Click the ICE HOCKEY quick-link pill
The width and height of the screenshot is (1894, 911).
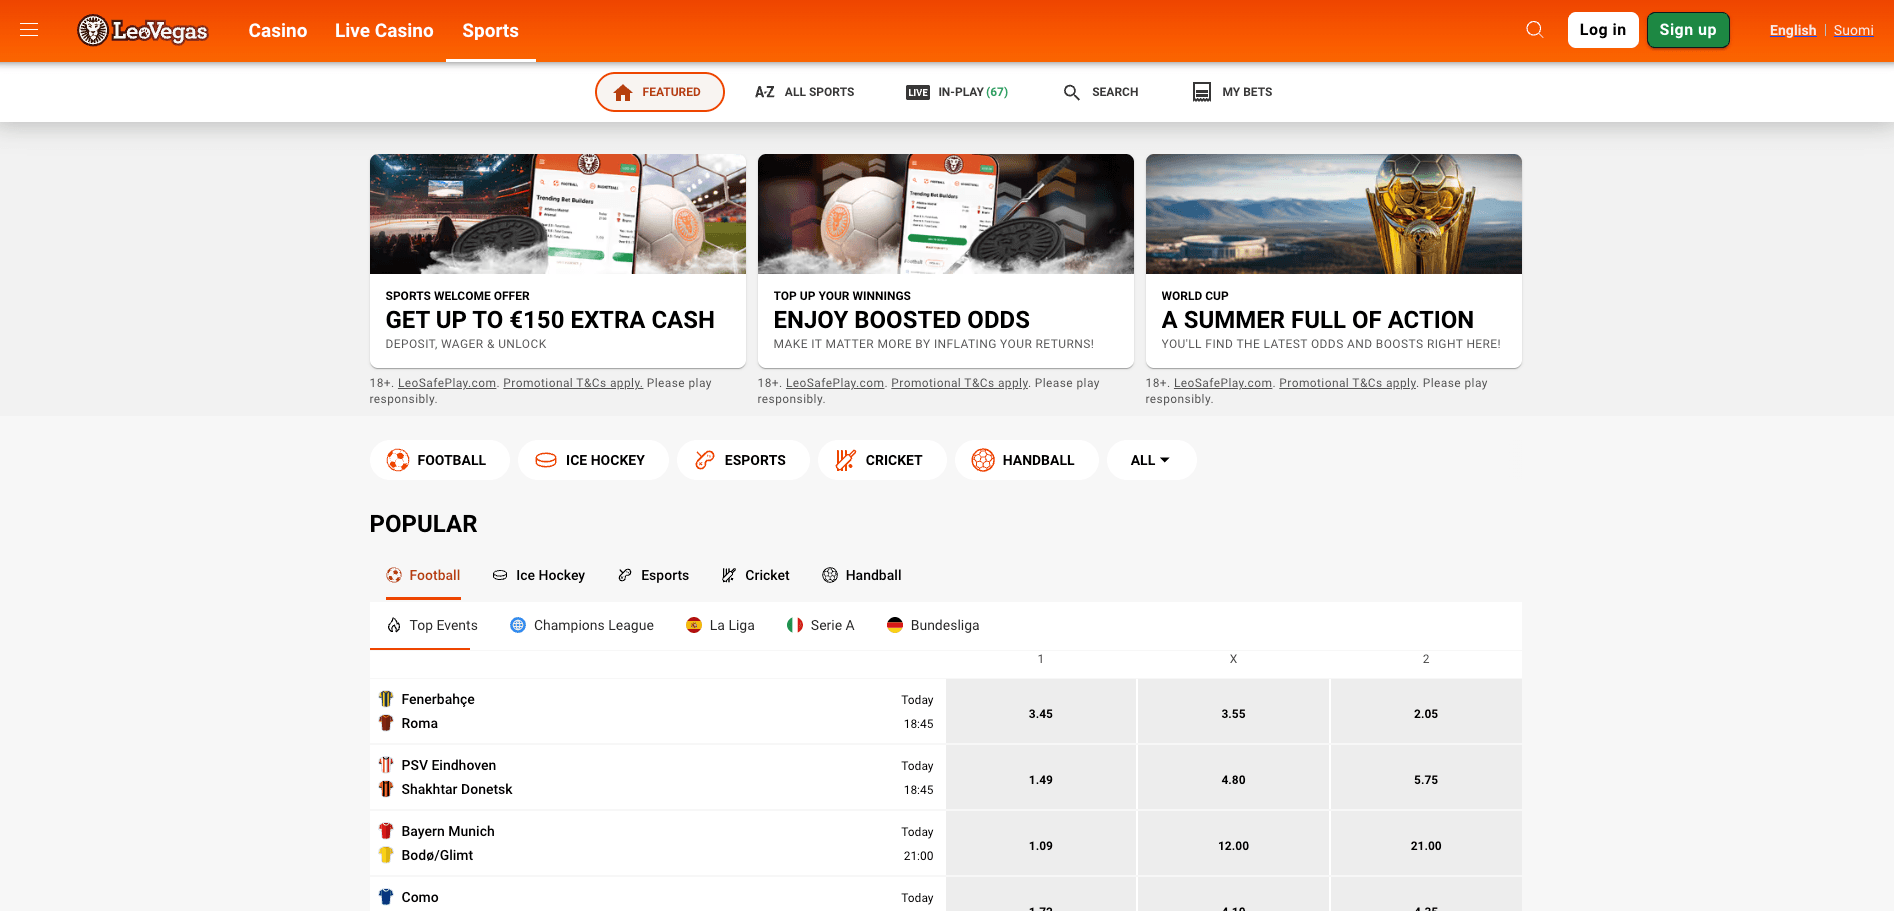point(593,460)
